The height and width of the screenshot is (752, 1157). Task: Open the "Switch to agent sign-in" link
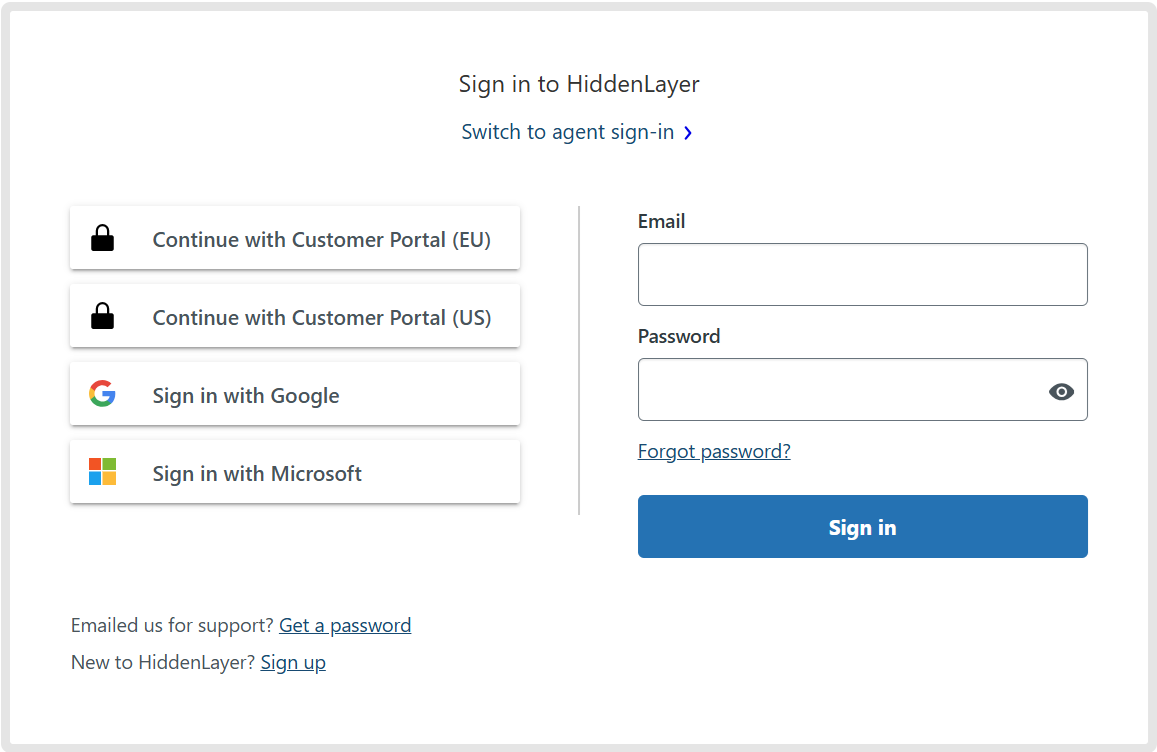pyautogui.click(x=567, y=132)
